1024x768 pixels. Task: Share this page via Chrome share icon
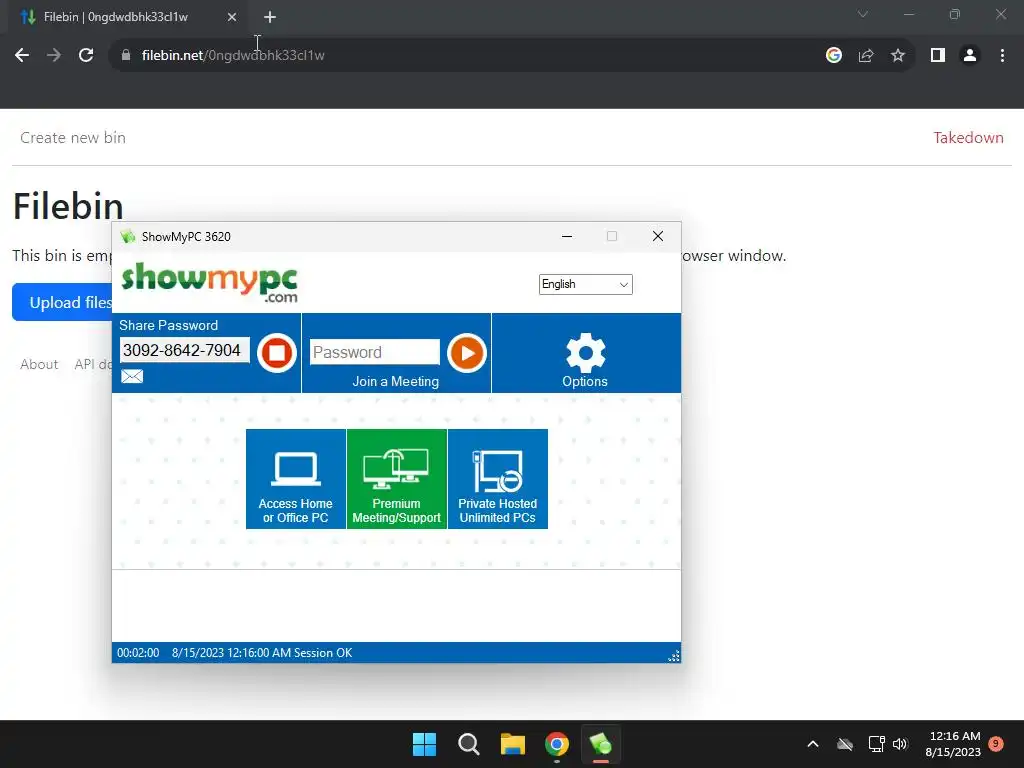tap(866, 56)
